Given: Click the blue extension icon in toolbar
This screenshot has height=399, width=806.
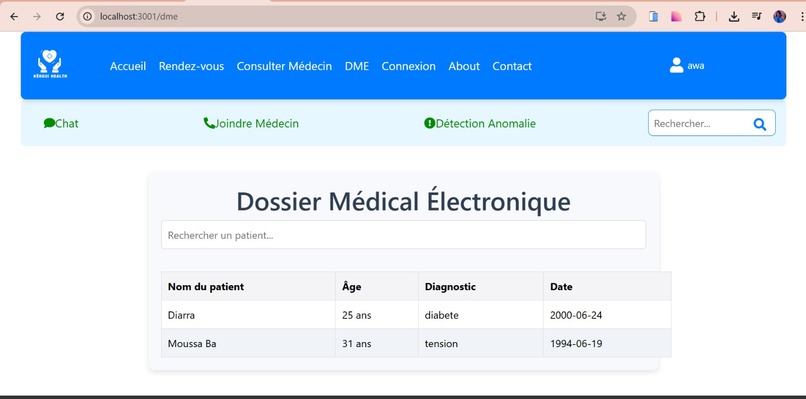Looking at the screenshot, I should point(653,16).
